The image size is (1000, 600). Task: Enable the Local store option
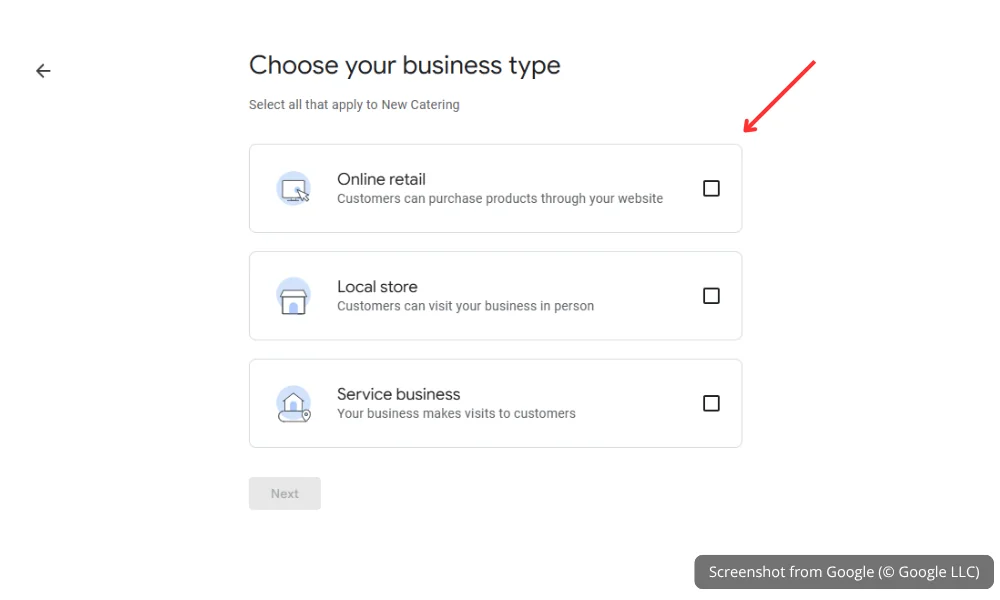pyautogui.click(x=711, y=295)
